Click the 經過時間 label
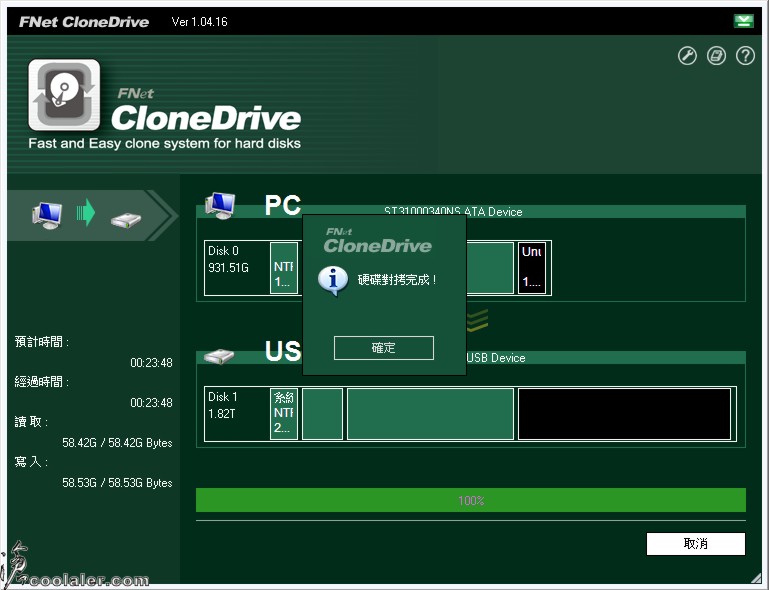This screenshot has width=769, height=590. coord(42,382)
